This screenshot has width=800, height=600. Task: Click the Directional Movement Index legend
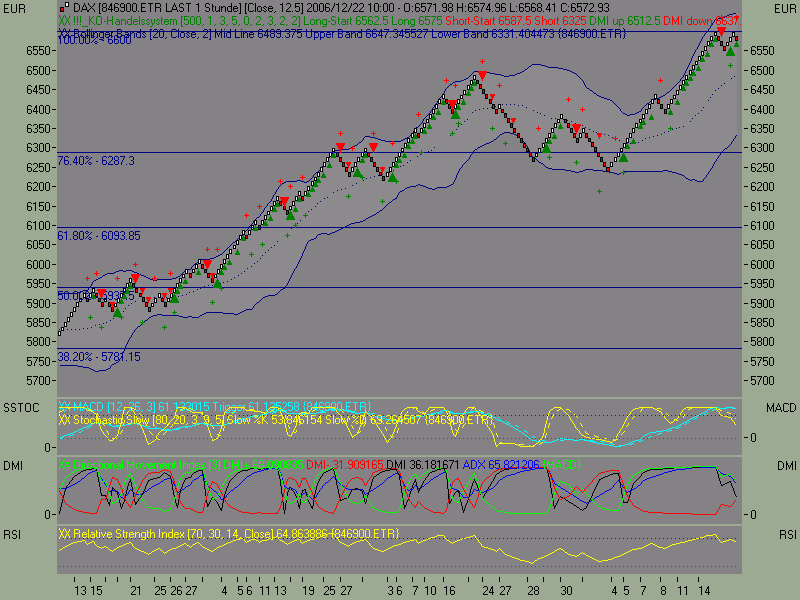click(319, 465)
